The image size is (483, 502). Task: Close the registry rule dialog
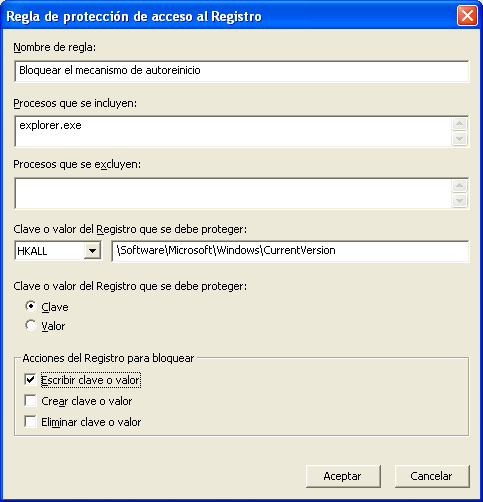pyautogui.click(x=467, y=16)
